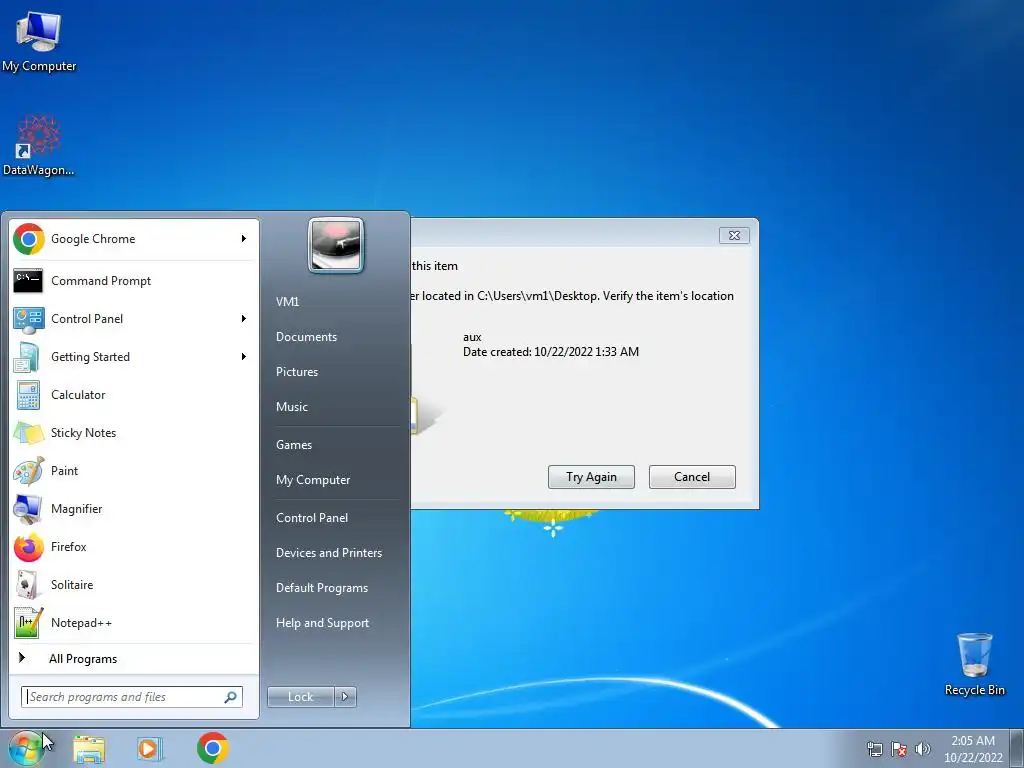The width and height of the screenshot is (1024, 768).
Task: Open Help and Support
Action: pyautogui.click(x=323, y=623)
